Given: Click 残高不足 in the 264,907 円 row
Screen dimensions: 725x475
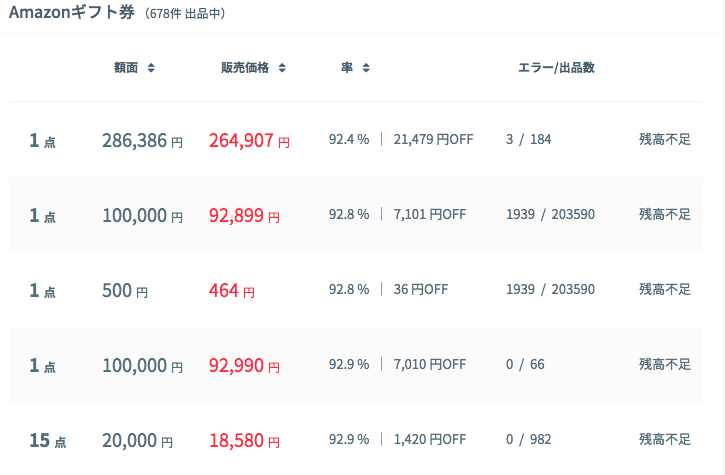Looking at the screenshot, I should (665, 139).
